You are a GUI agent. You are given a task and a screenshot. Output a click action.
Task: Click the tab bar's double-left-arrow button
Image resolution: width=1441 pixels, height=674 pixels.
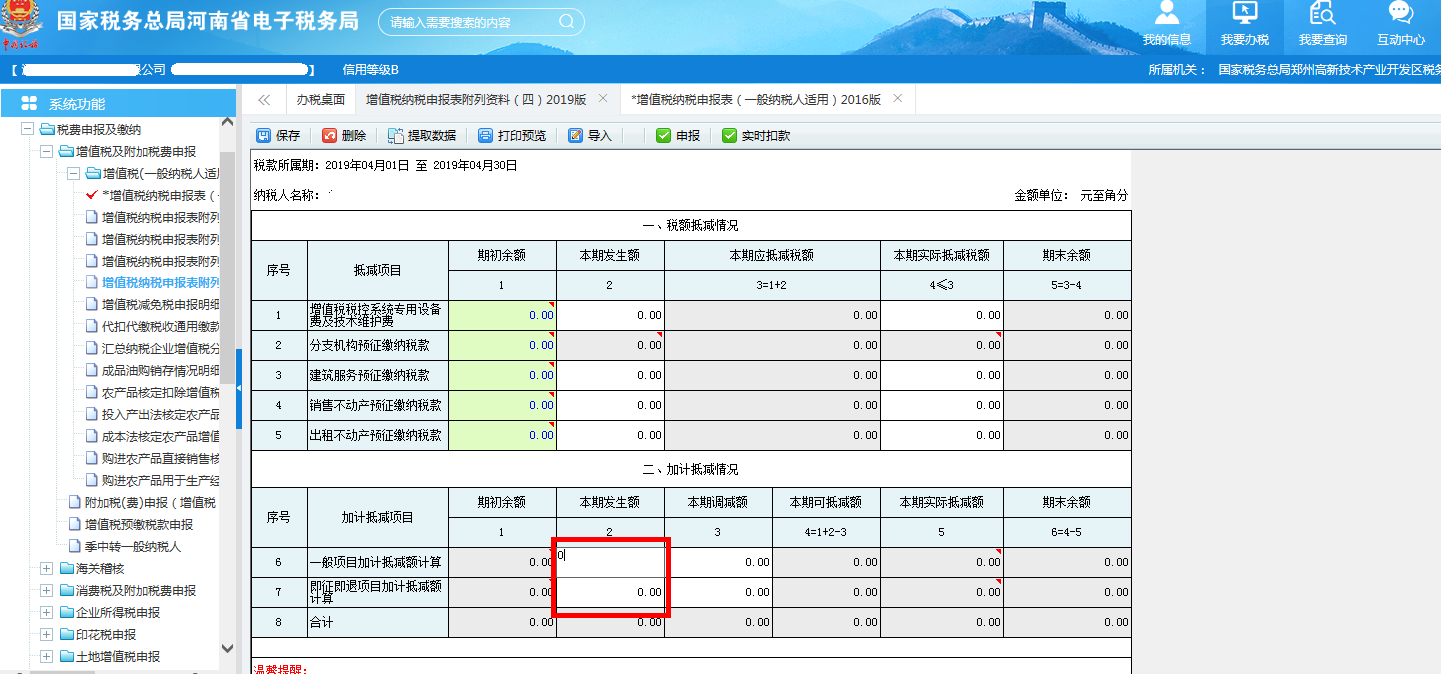[264, 99]
